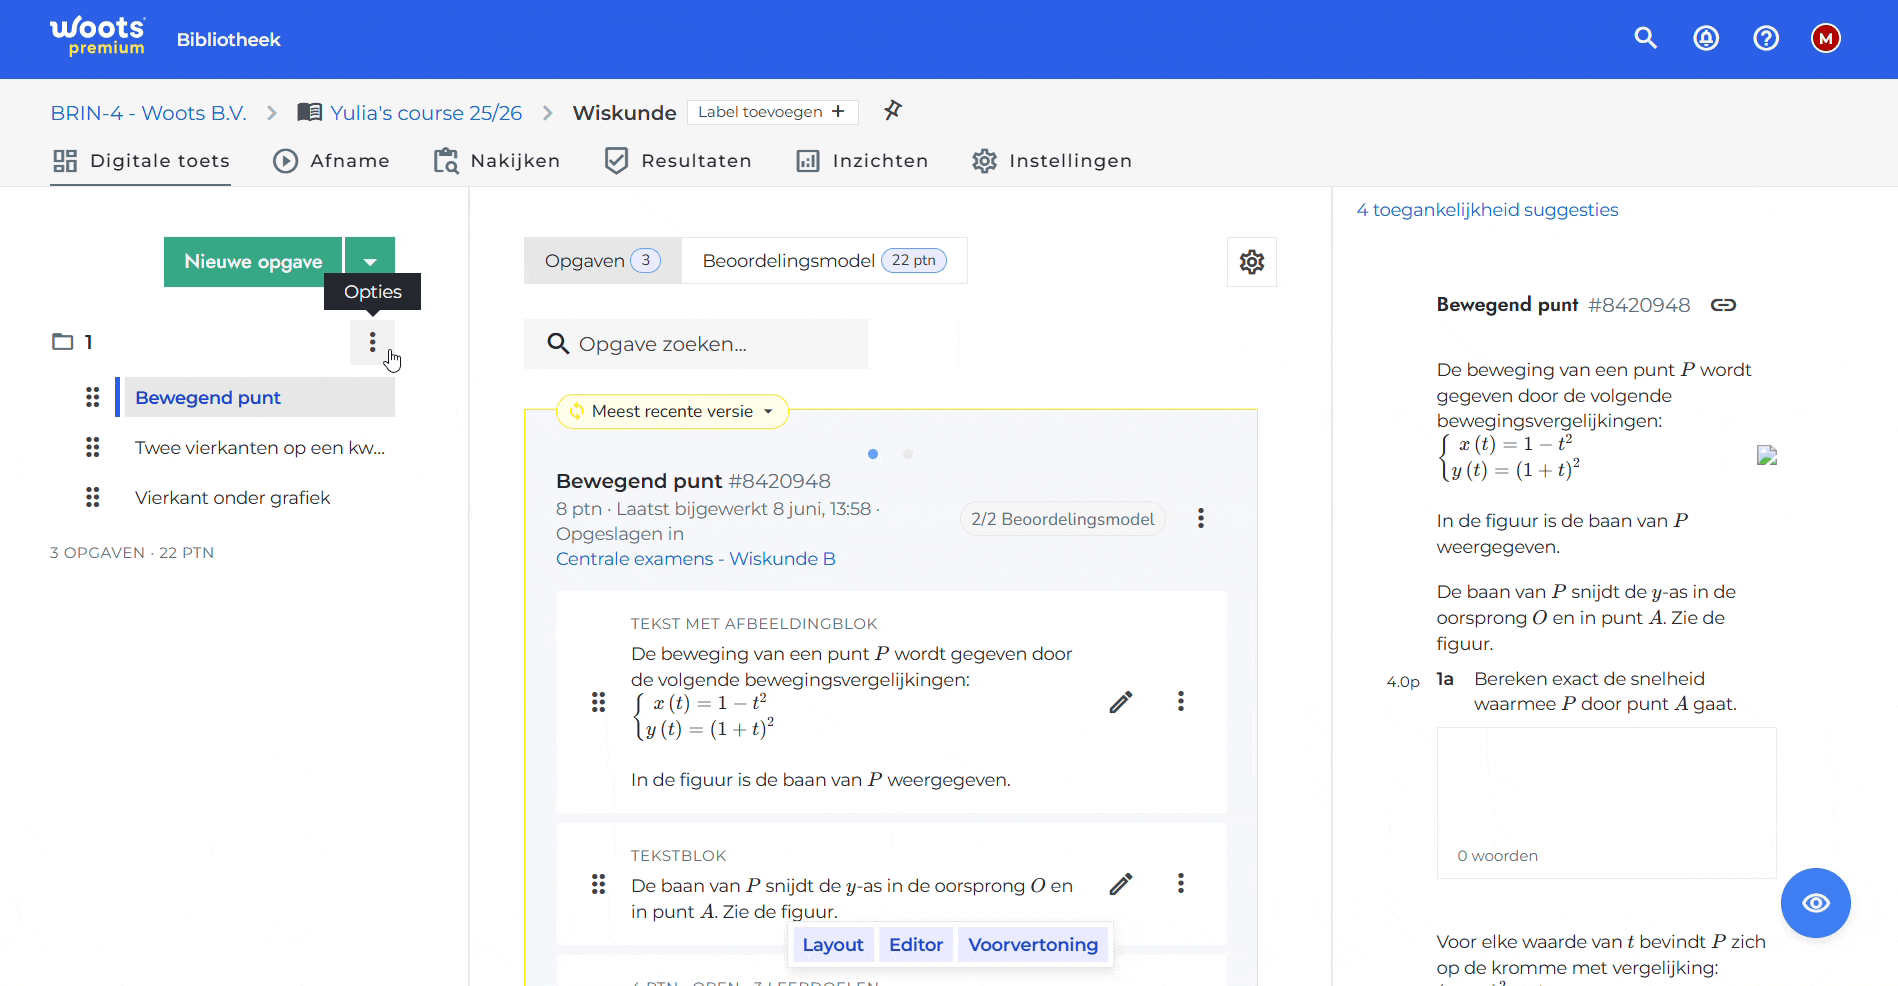Open the Afname tab
The height and width of the screenshot is (986, 1898).
click(331, 161)
